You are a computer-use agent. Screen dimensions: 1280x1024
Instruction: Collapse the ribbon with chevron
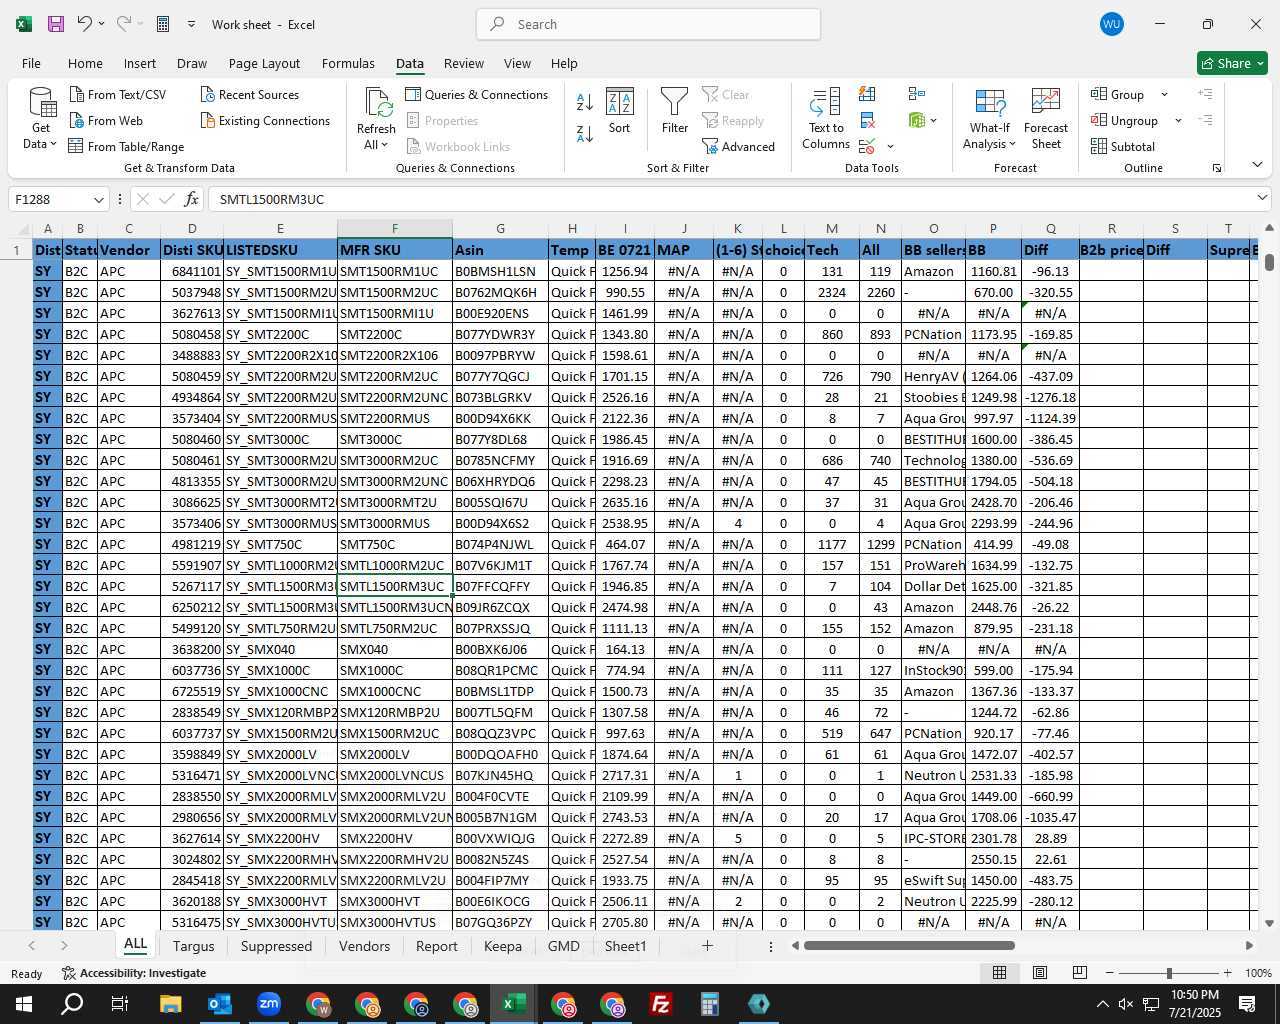(x=1257, y=164)
